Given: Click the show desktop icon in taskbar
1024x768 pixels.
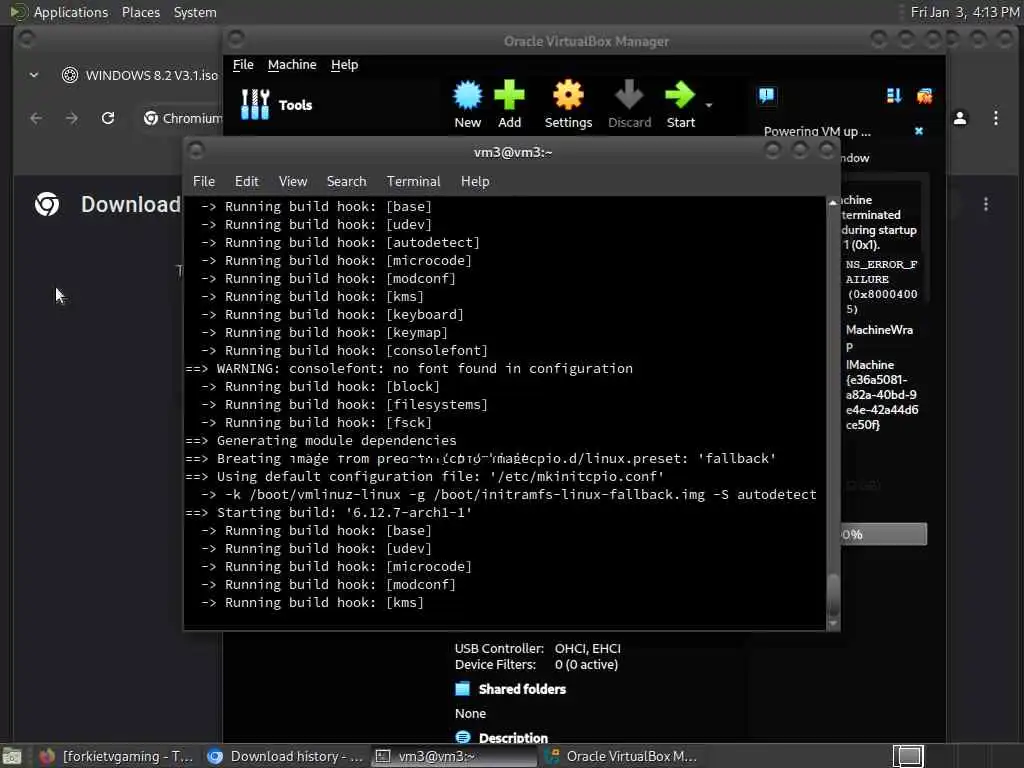Looking at the screenshot, I should coord(12,756).
